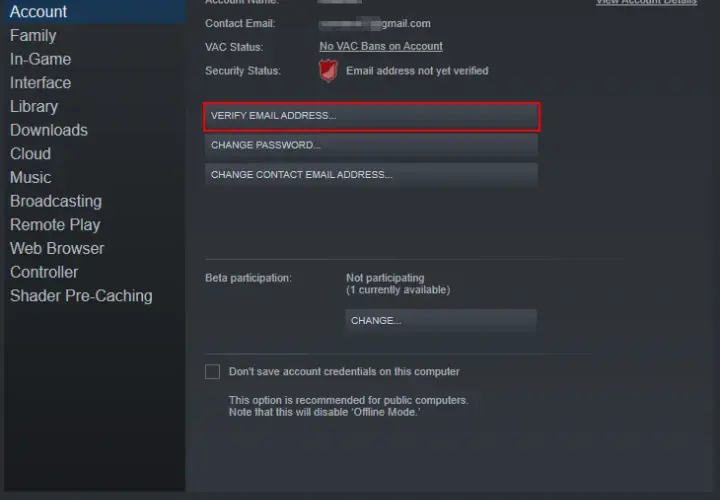The width and height of the screenshot is (720, 500).
Task: Click 'This option is recommended for public computers' note
Action: point(349,400)
